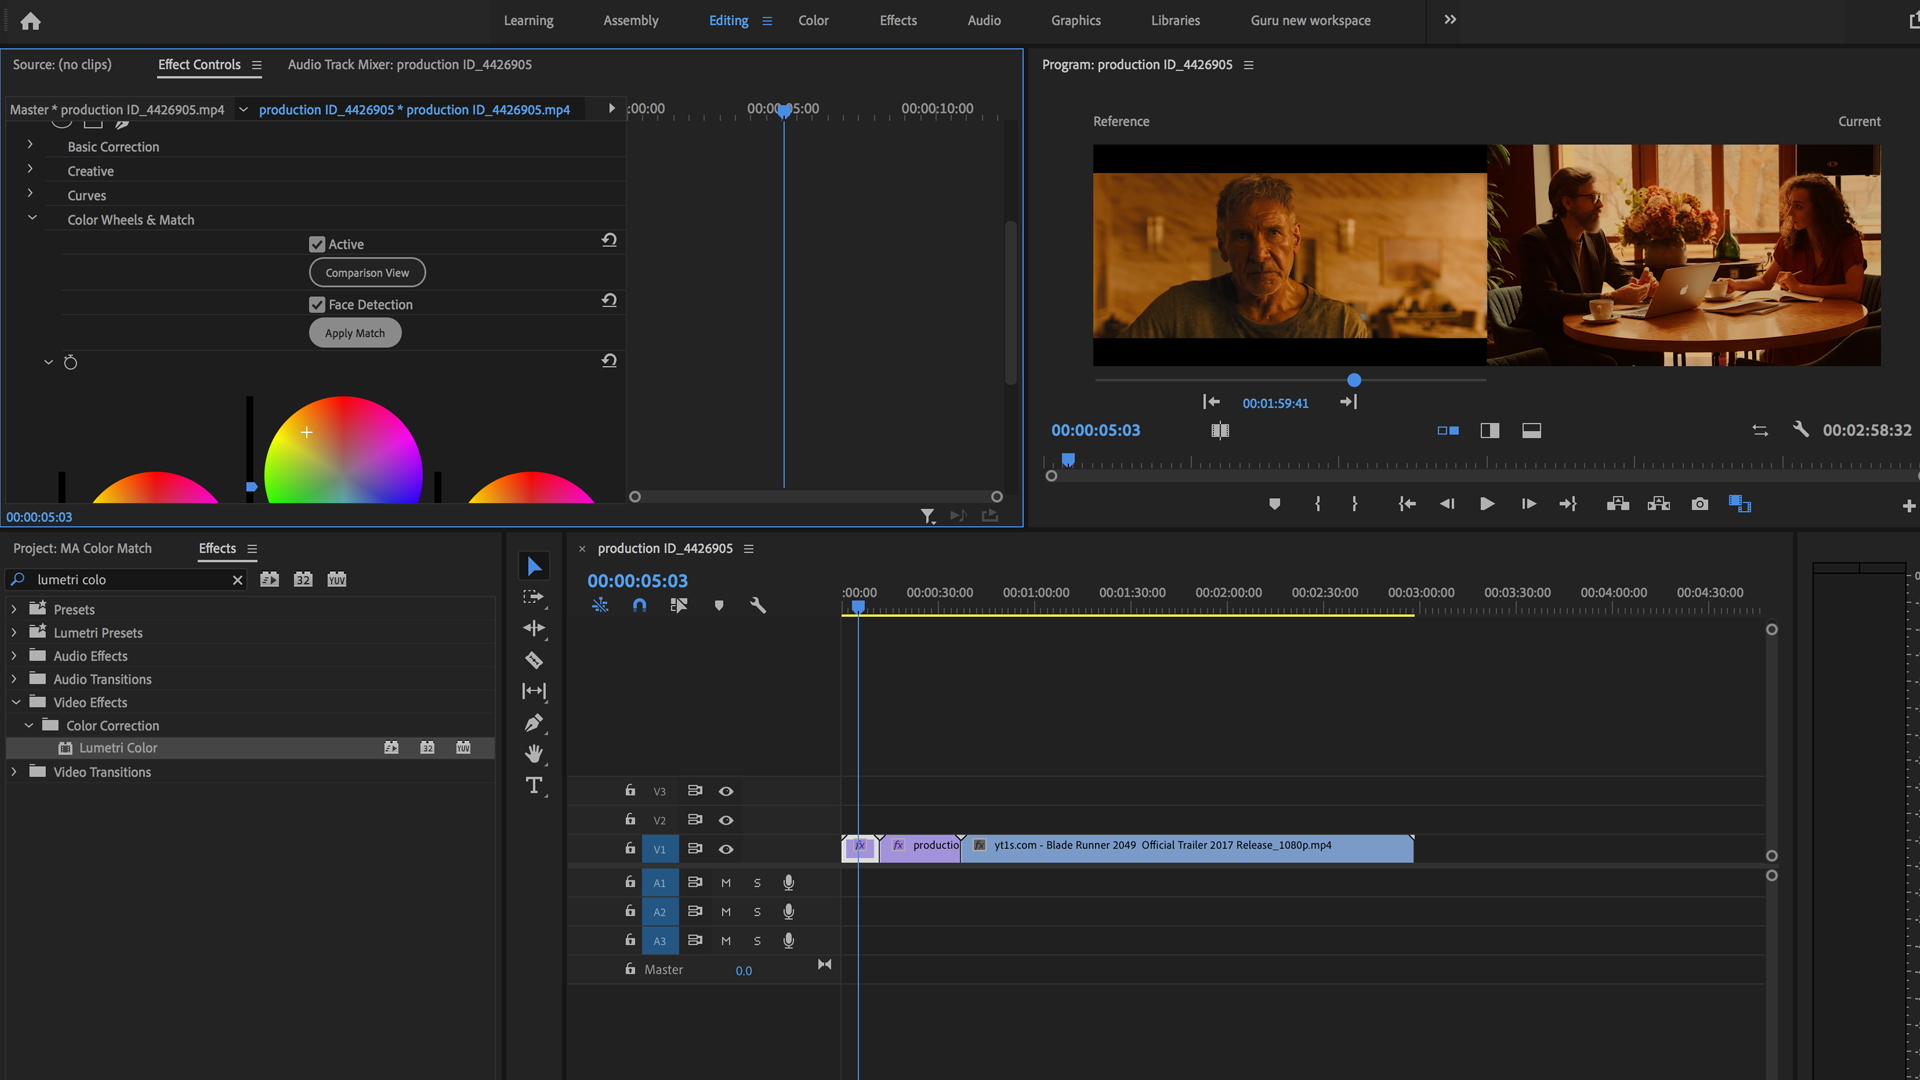Open Audio Track Mixer tab

[409, 64]
